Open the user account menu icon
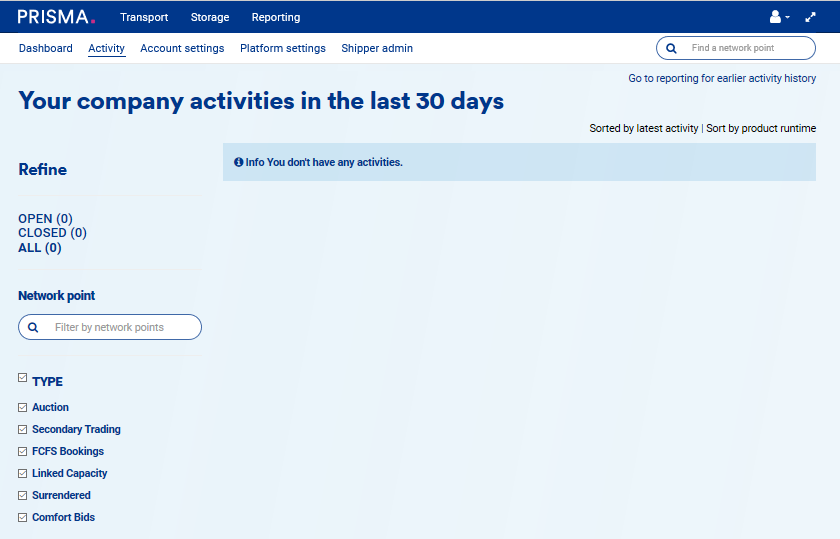Image resolution: width=840 pixels, height=539 pixels. 776,17
